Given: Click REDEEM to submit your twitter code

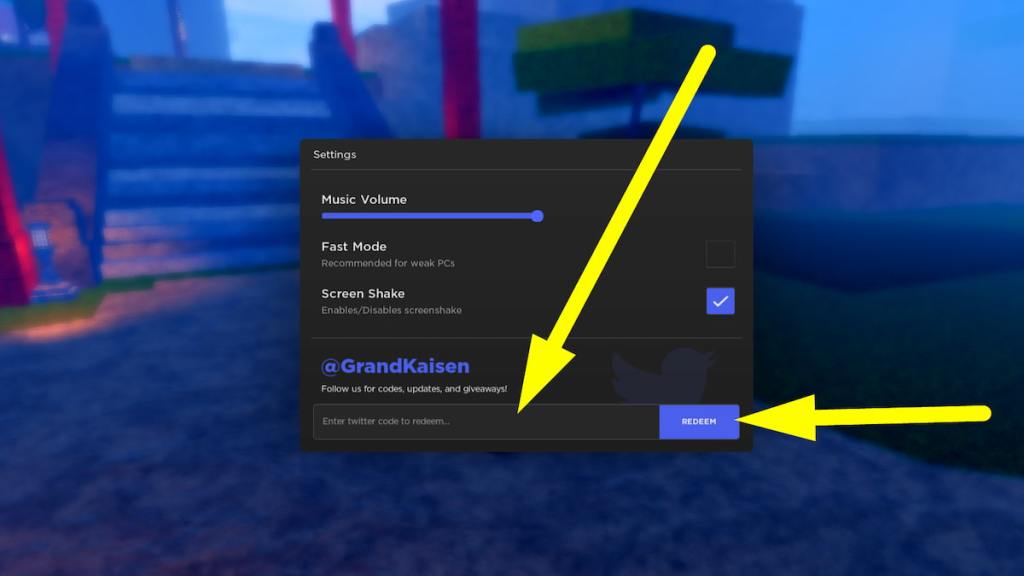Looking at the screenshot, I should pyautogui.click(x=698, y=421).
